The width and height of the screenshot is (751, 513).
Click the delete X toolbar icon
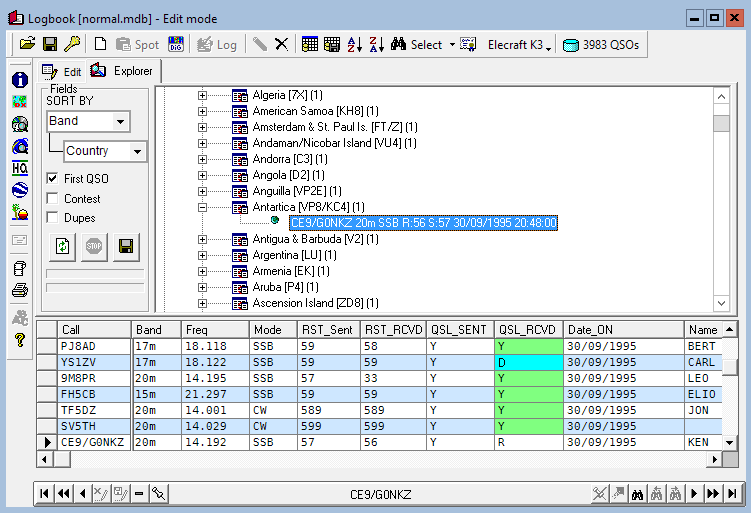pos(282,45)
